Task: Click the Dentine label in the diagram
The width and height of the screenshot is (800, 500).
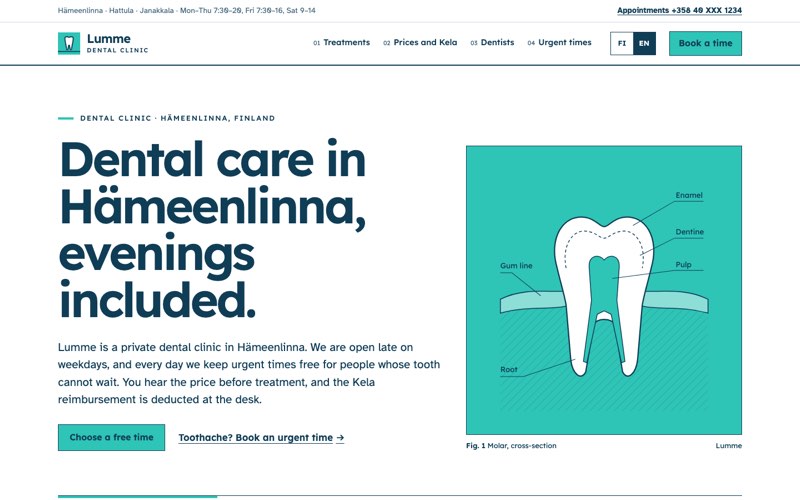Action: pyautogui.click(x=689, y=232)
